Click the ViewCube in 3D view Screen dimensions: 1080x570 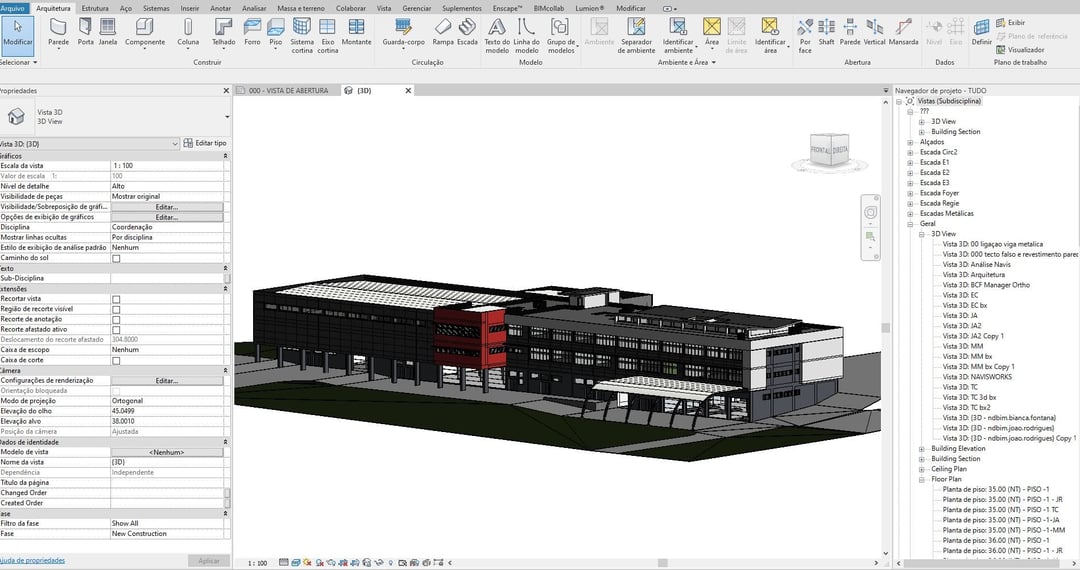tap(829, 149)
